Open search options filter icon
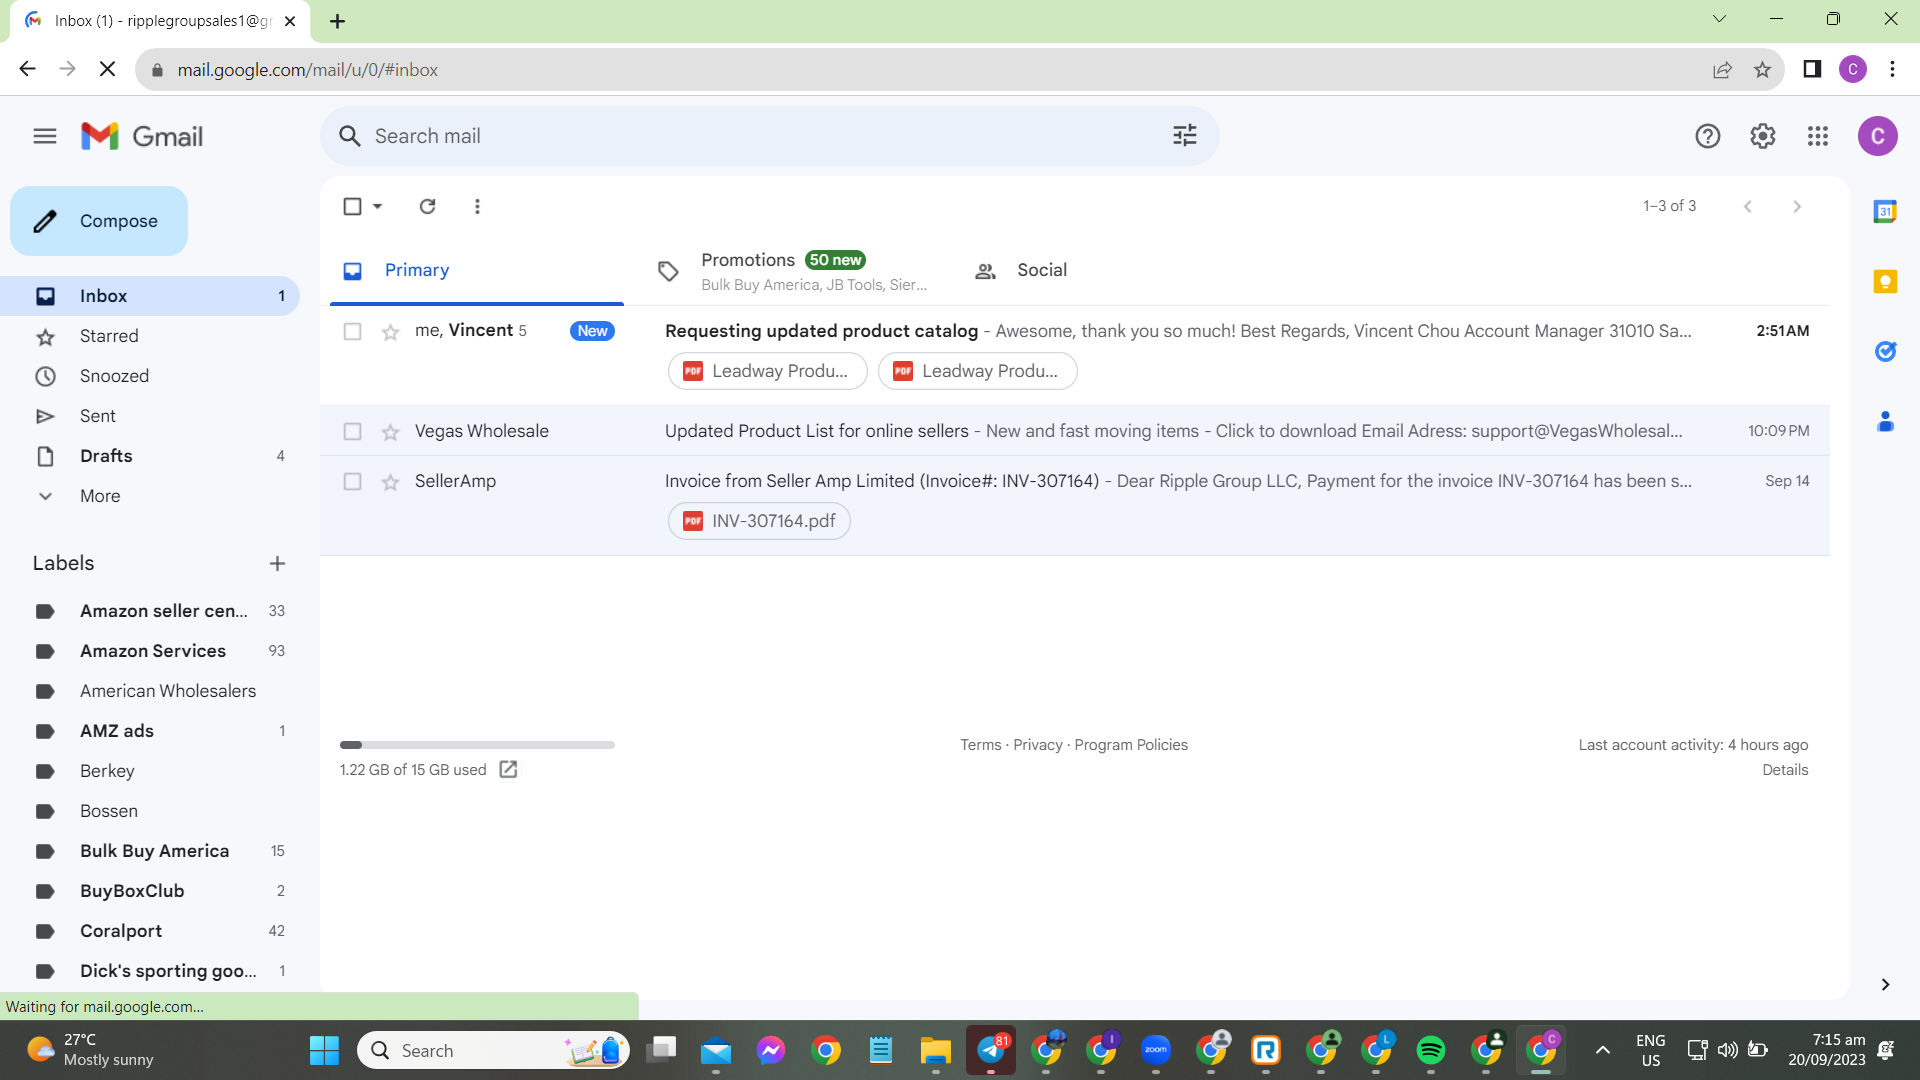 coord(1185,136)
